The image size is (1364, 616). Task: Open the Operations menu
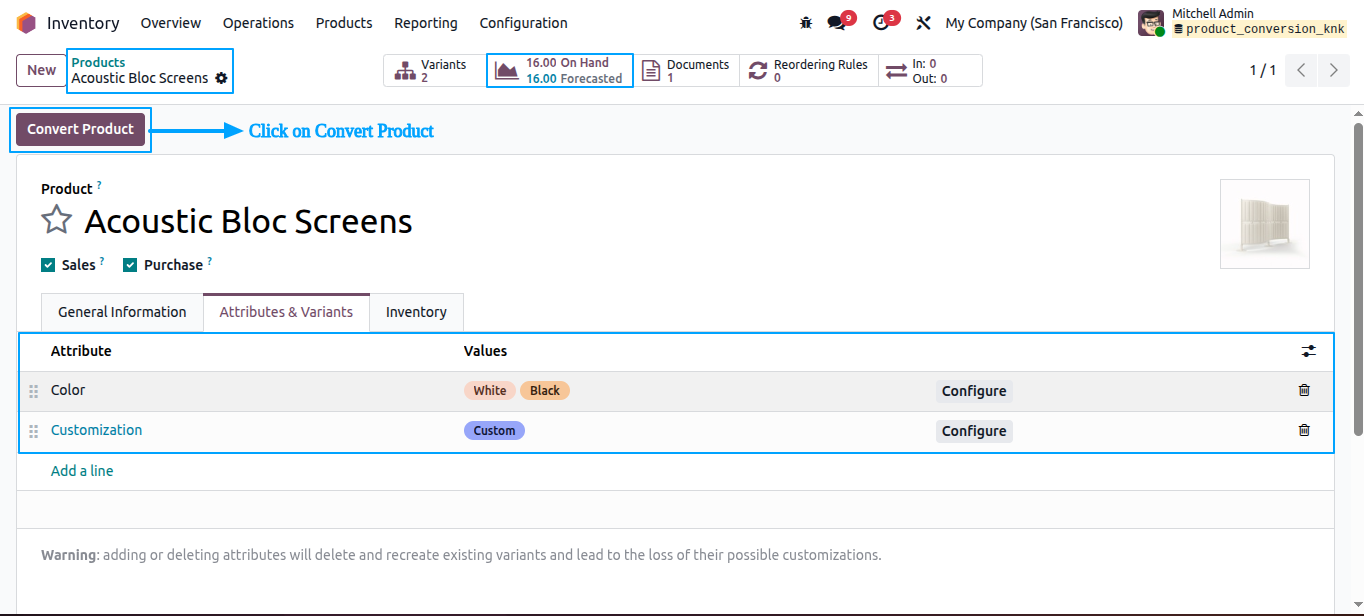258,22
